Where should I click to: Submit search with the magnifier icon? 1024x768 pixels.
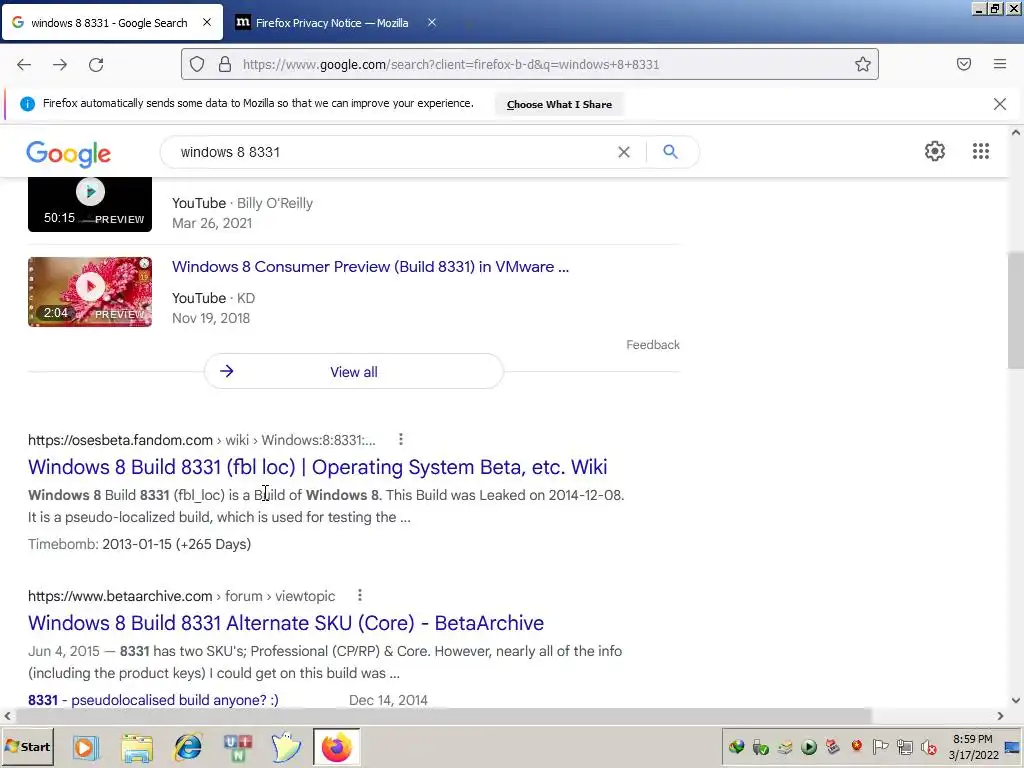tap(670, 152)
